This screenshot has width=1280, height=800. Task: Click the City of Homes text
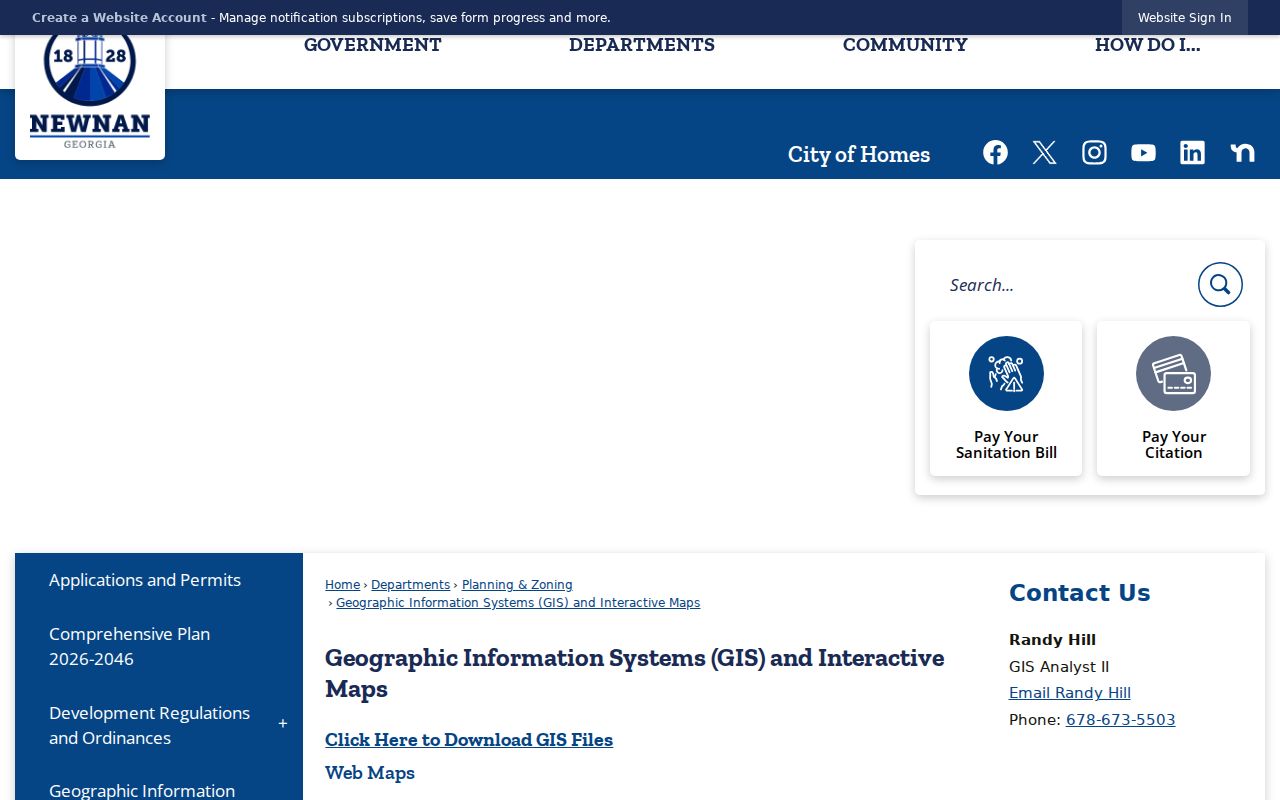pyautogui.click(x=859, y=154)
